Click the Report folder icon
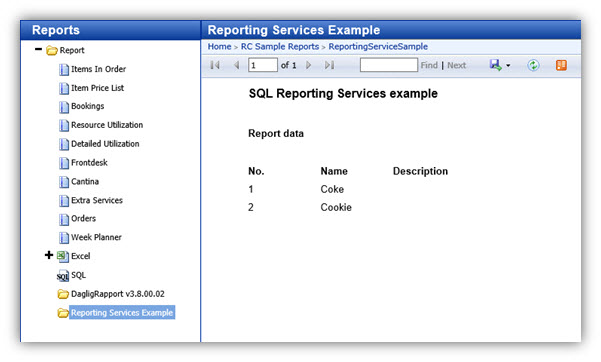 point(52,51)
